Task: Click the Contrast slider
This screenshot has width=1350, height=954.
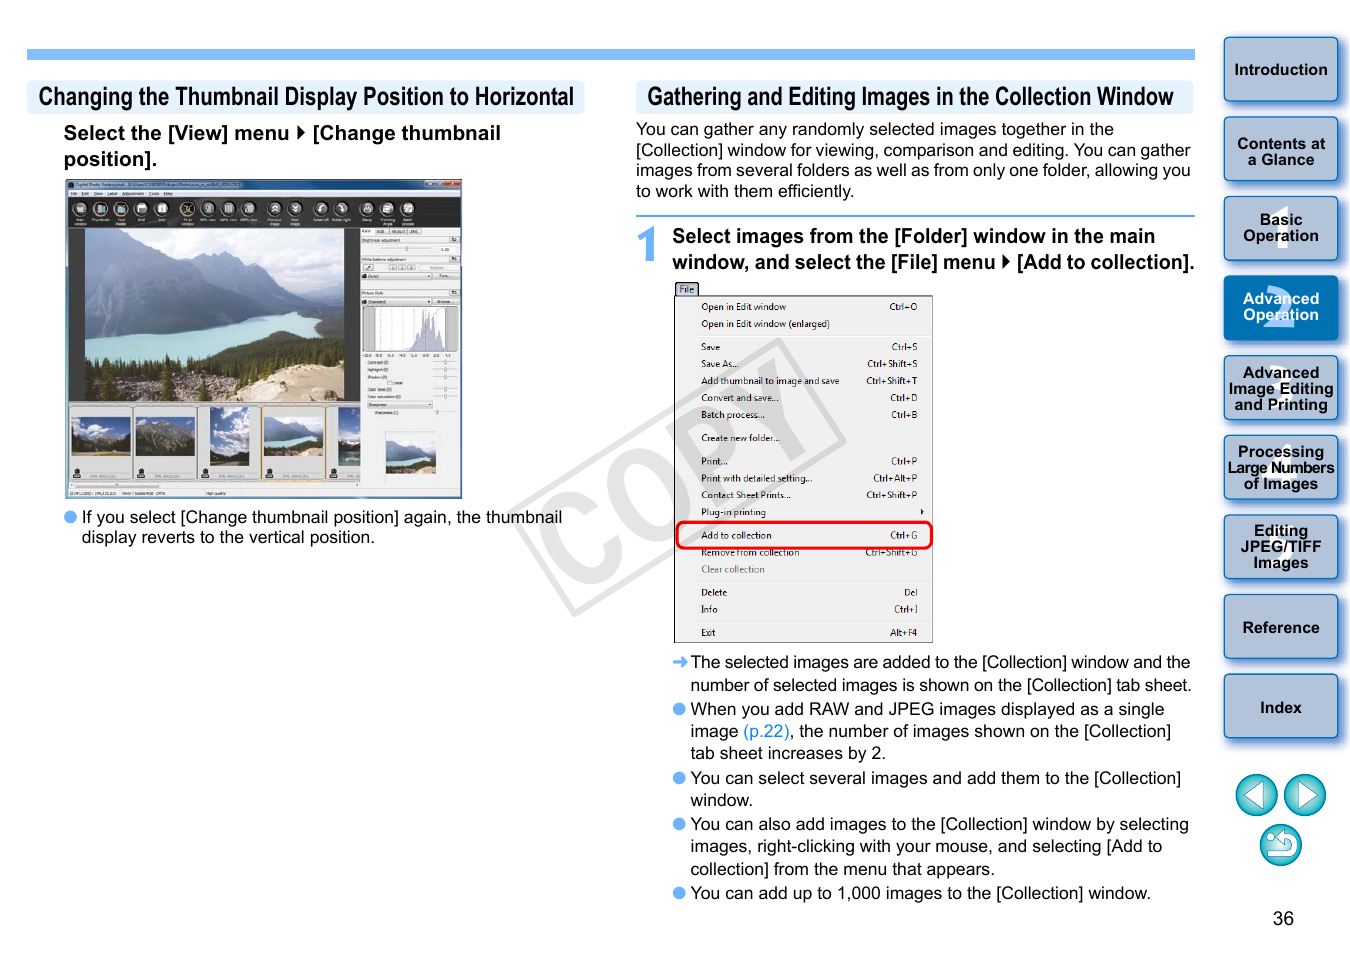Action: (x=445, y=362)
